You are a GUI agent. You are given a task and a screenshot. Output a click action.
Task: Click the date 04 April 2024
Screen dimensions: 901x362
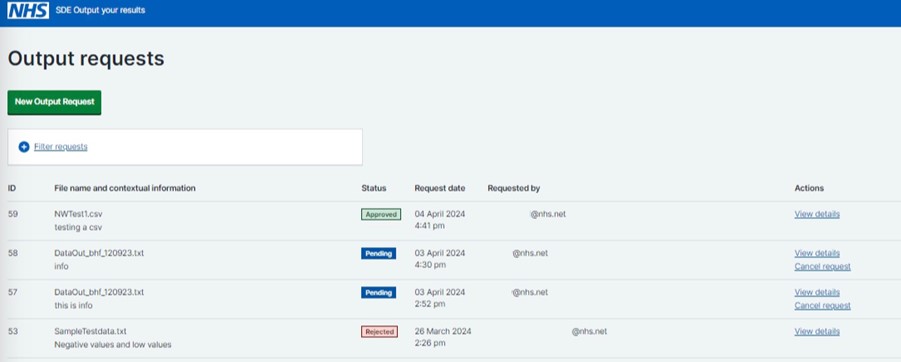pos(440,214)
